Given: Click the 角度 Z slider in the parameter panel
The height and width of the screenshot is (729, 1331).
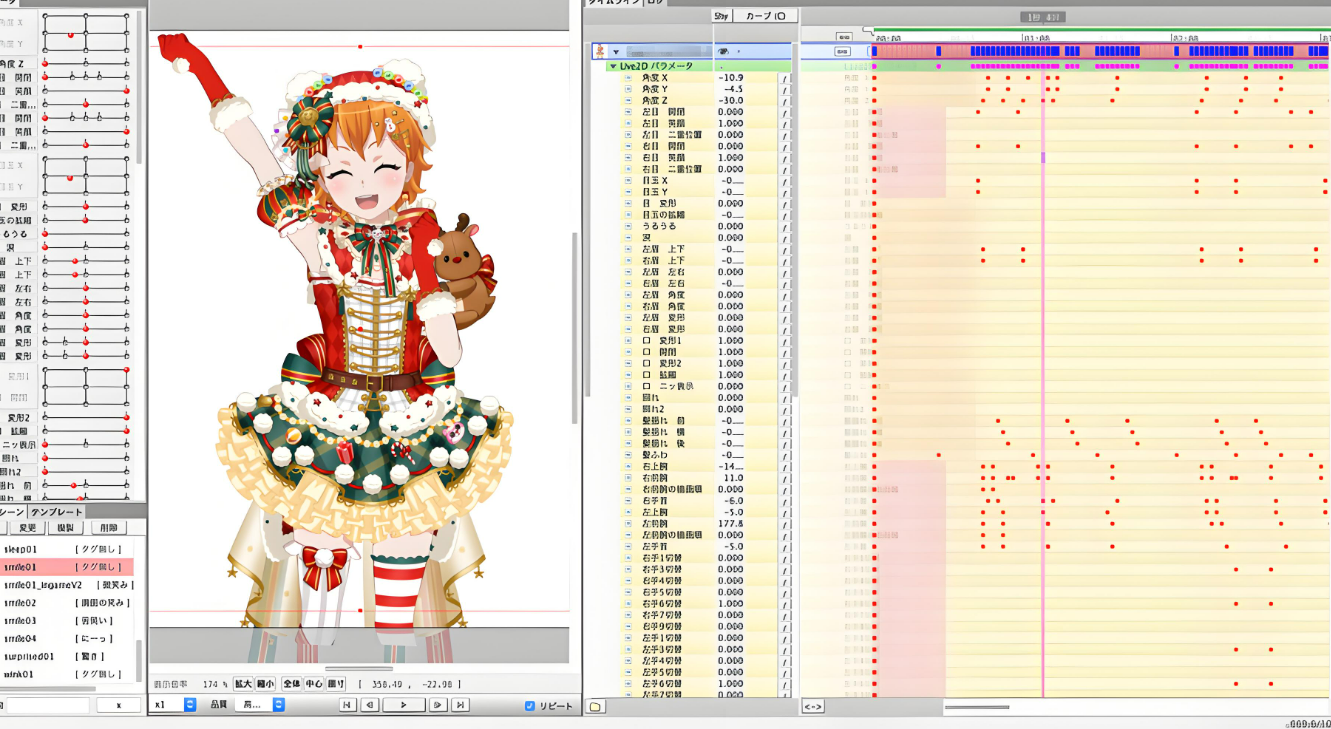Looking at the screenshot, I should 86,63.
